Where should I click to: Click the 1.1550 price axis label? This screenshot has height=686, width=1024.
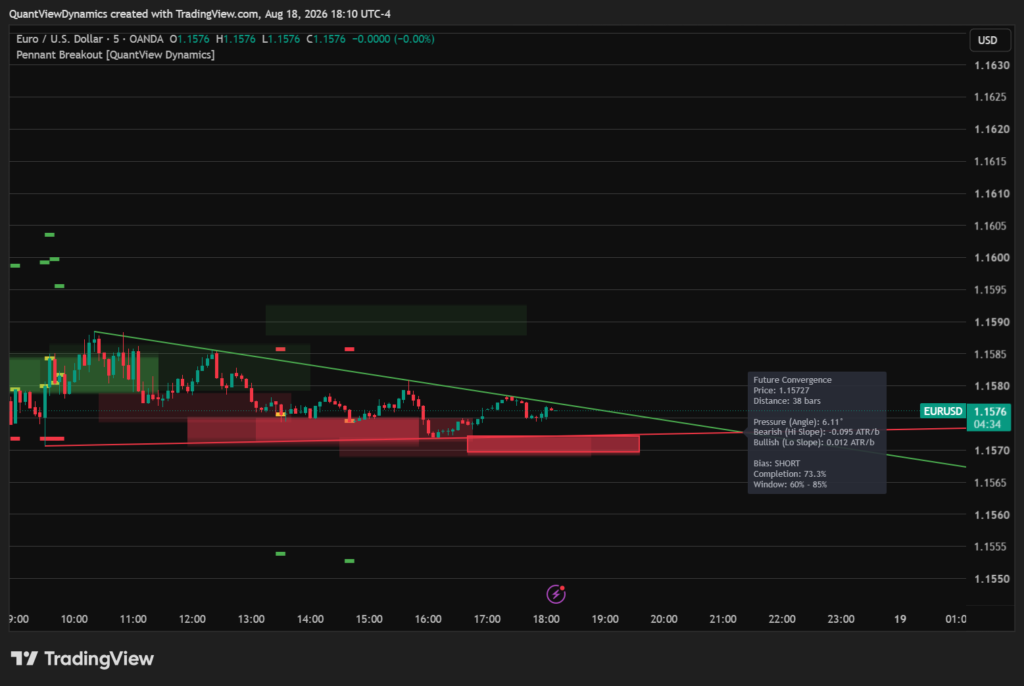[991, 579]
